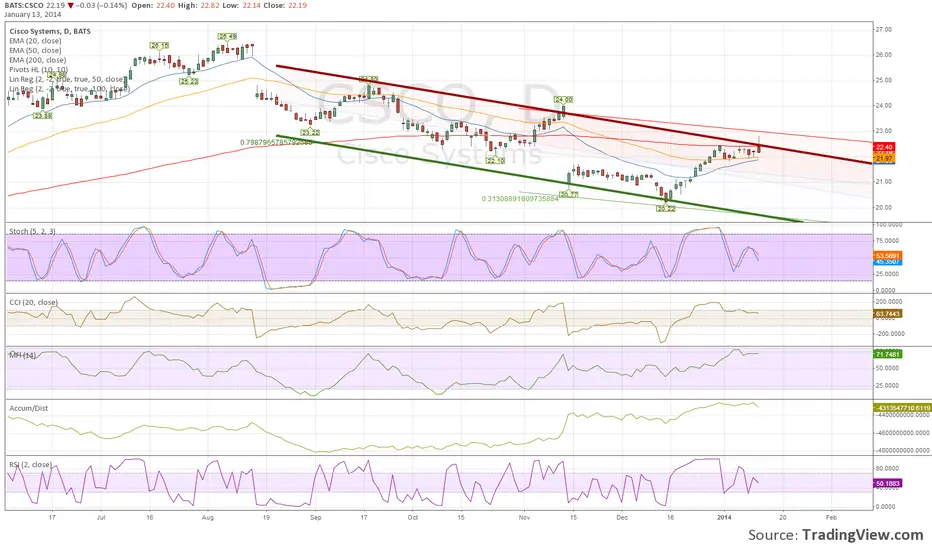The image size is (932, 550).
Task: Click the Nov label on time axis
Action: coord(524,517)
